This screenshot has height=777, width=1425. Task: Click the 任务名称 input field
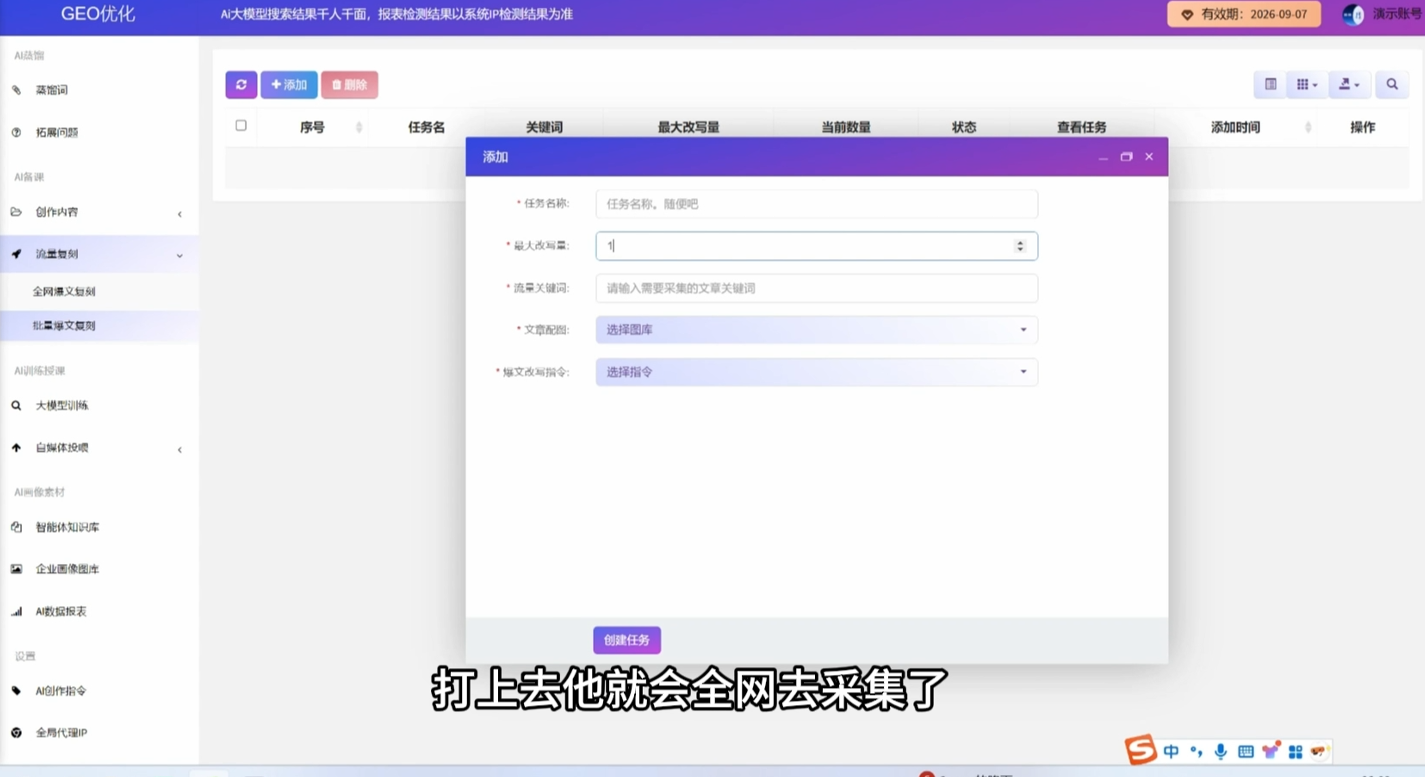(816, 204)
